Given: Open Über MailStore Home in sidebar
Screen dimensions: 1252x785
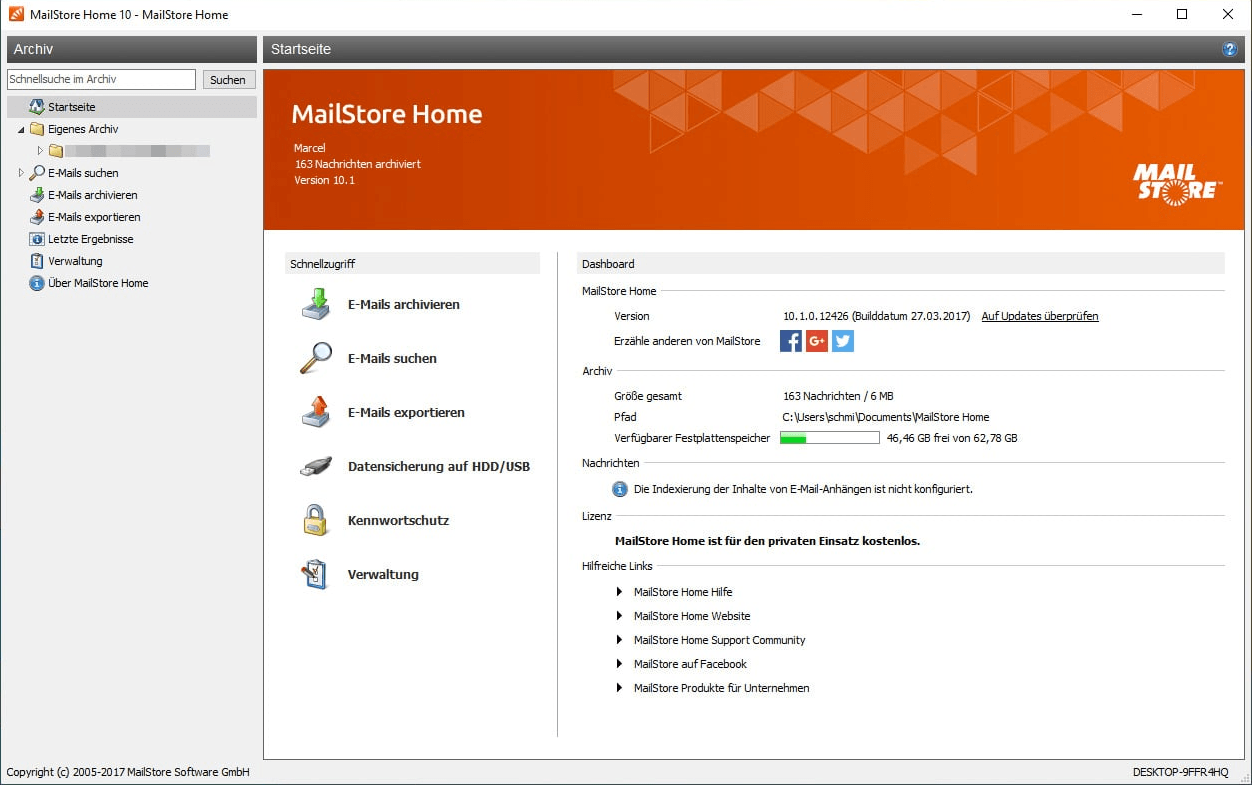Looking at the screenshot, I should [98, 283].
